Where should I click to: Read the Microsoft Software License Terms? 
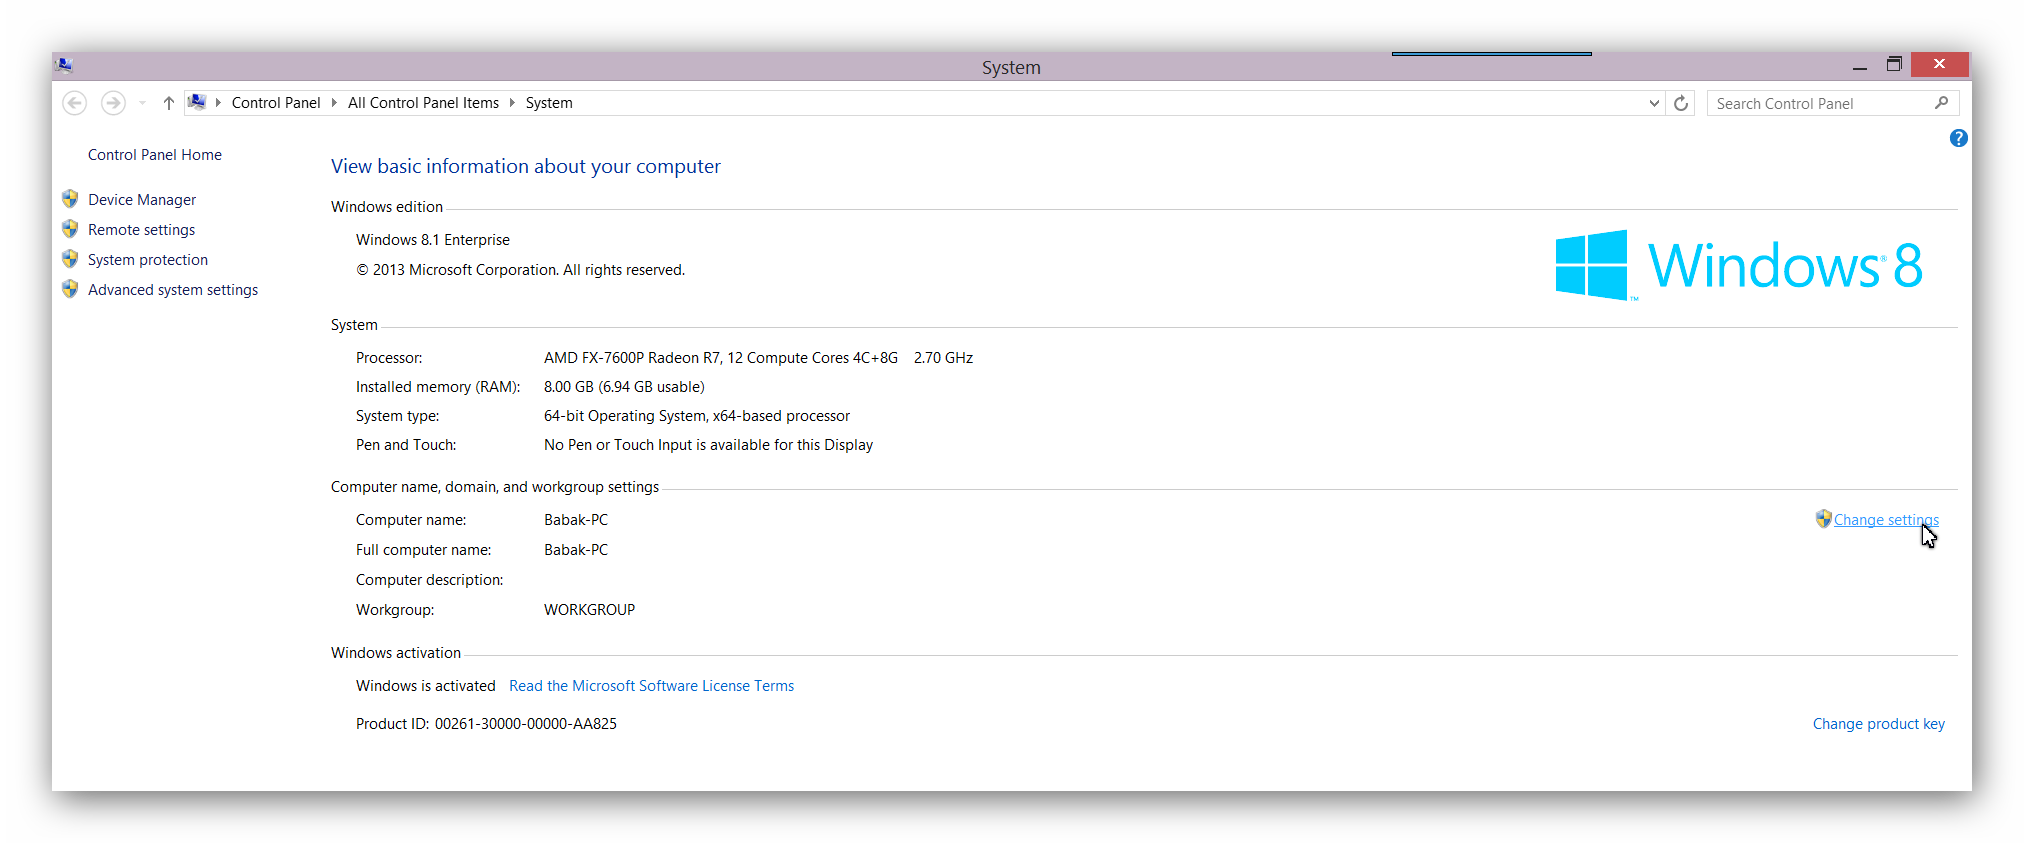(x=651, y=686)
